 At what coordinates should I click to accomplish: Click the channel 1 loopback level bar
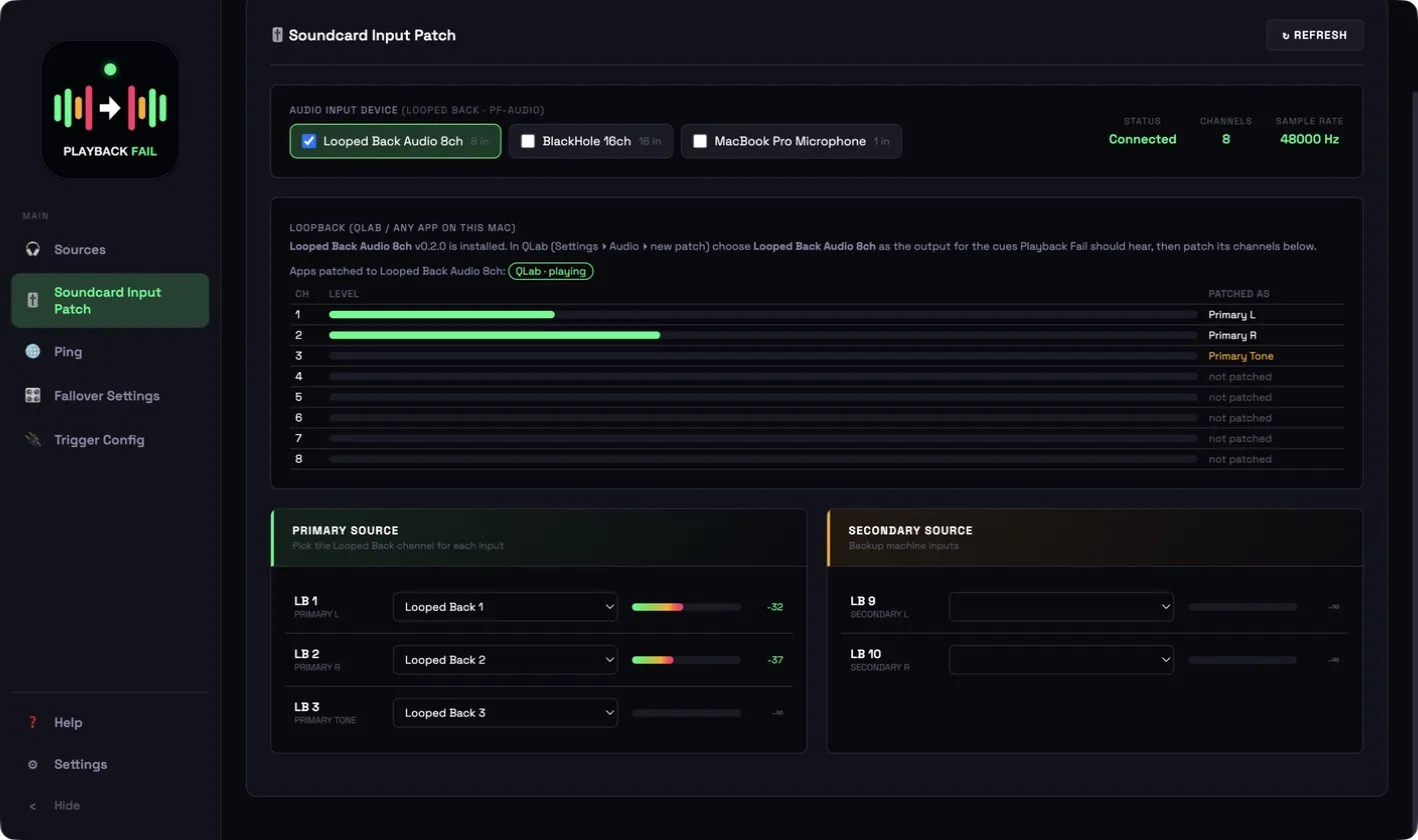pos(763,315)
